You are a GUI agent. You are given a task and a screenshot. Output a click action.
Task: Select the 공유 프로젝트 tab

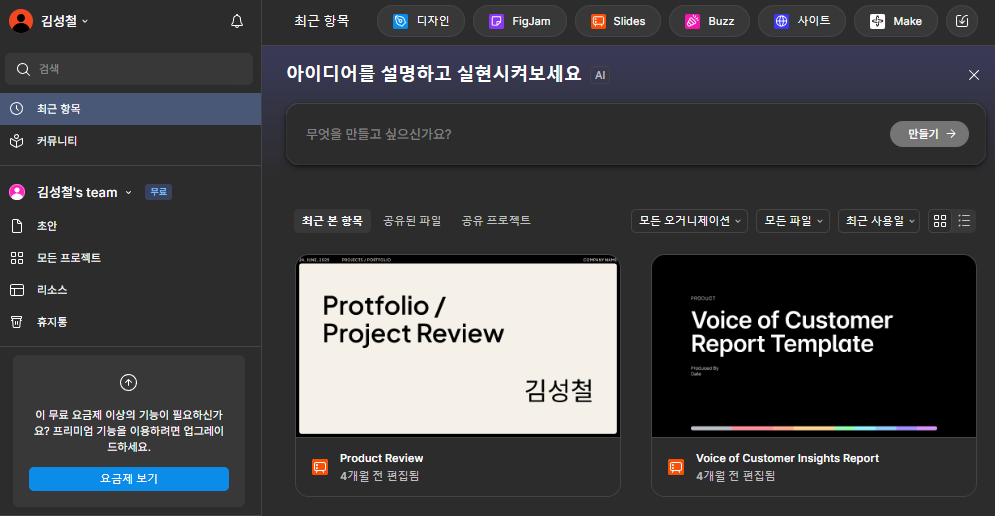click(496, 221)
